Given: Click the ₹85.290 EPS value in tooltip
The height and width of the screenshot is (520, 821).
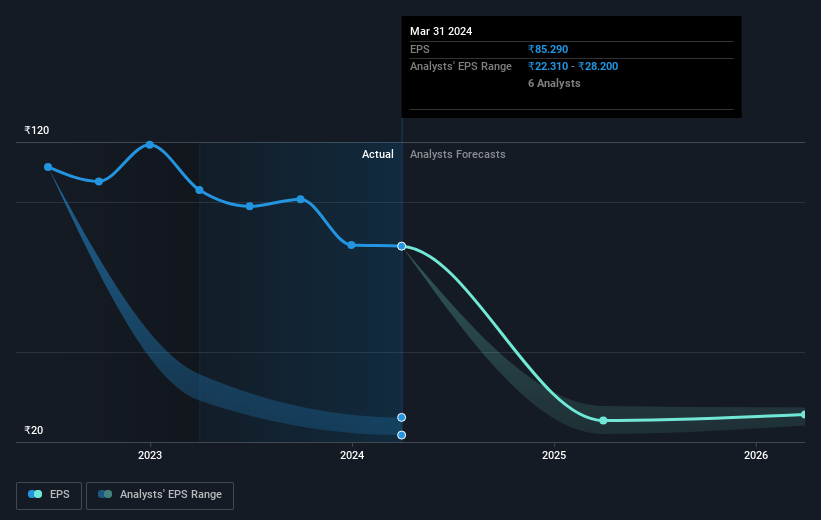Looking at the screenshot, I should coord(548,49).
